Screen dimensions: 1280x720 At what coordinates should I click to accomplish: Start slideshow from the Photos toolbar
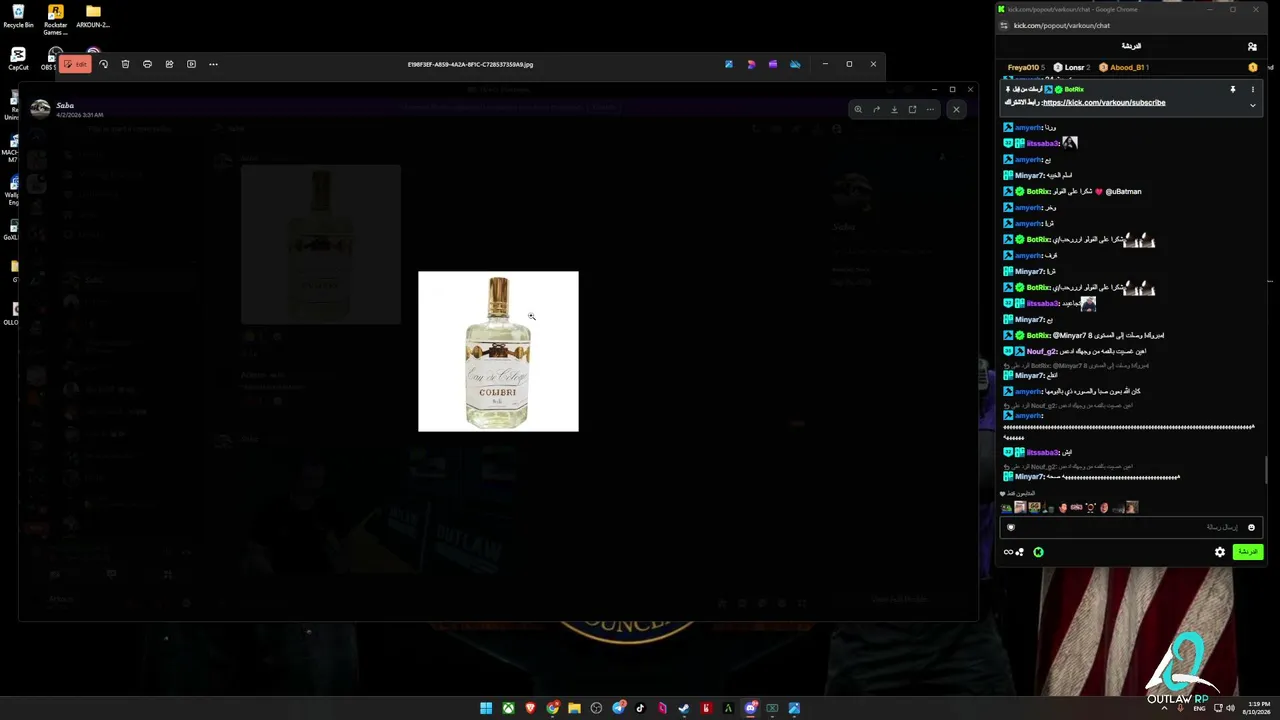(191, 64)
